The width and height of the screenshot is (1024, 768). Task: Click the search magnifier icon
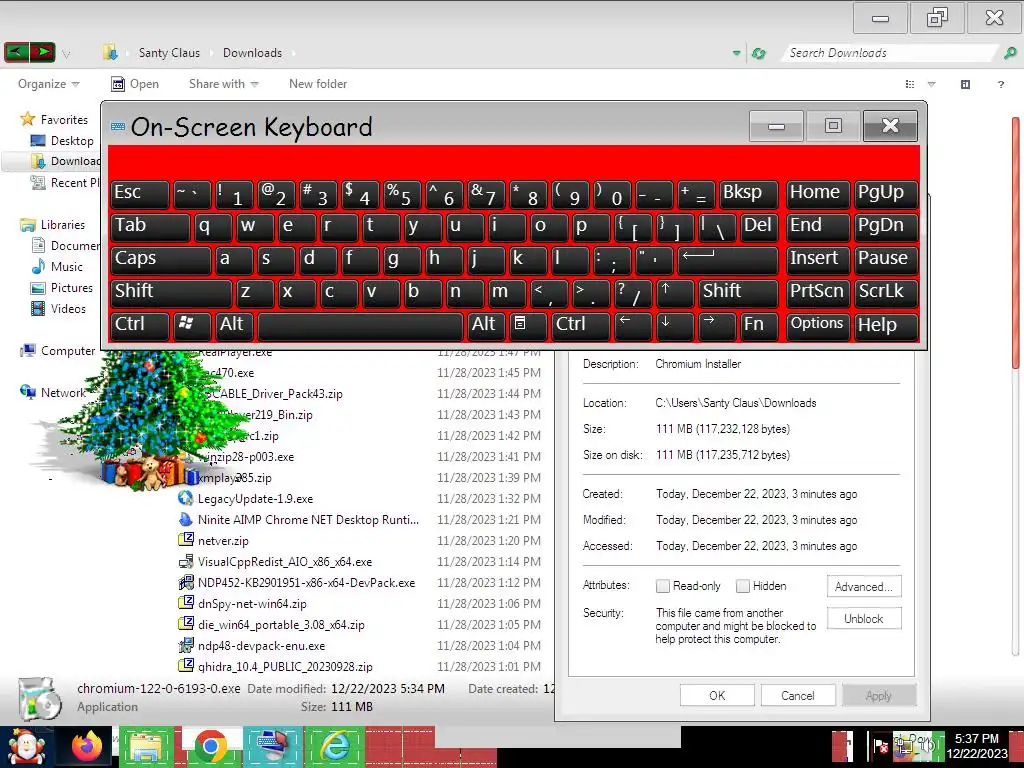pos(1010,54)
